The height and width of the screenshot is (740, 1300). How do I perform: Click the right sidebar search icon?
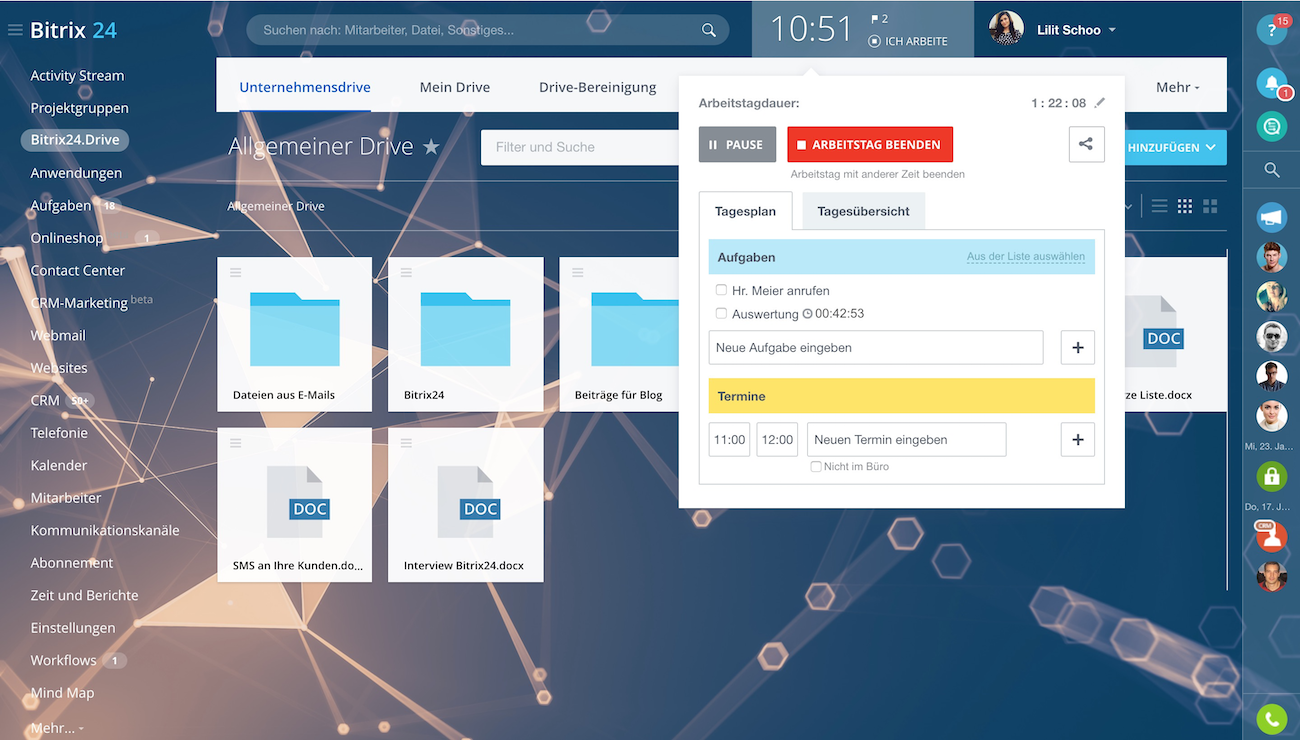(x=1272, y=170)
